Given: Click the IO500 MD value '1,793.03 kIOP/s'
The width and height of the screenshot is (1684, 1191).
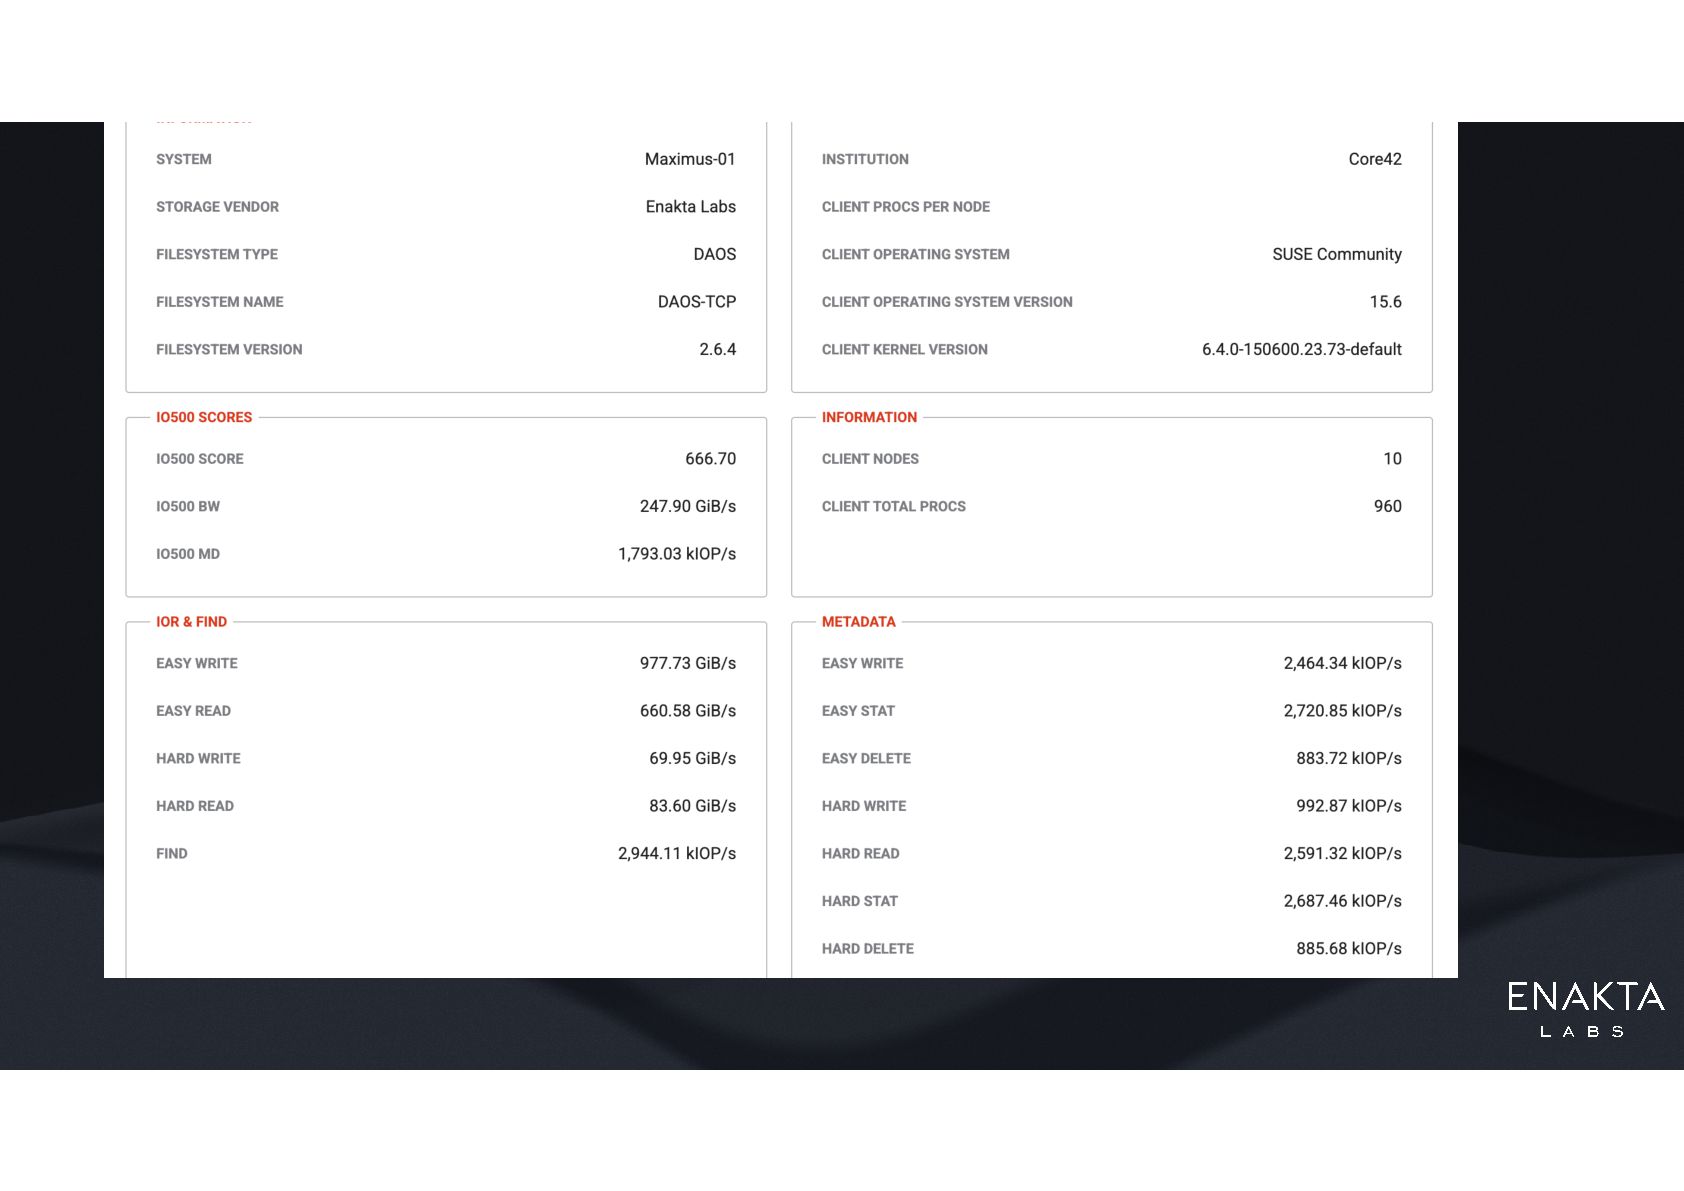Looking at the screenshot, I should coord(677,554).
